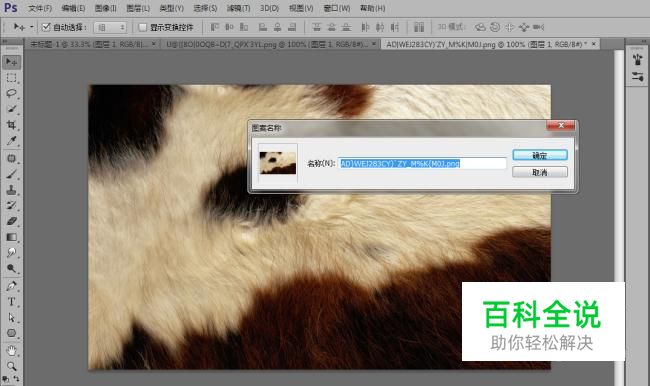Viewport: 650px width, 386px height.
Task: Open the 文件(F) menu
Action: [40, 8]
